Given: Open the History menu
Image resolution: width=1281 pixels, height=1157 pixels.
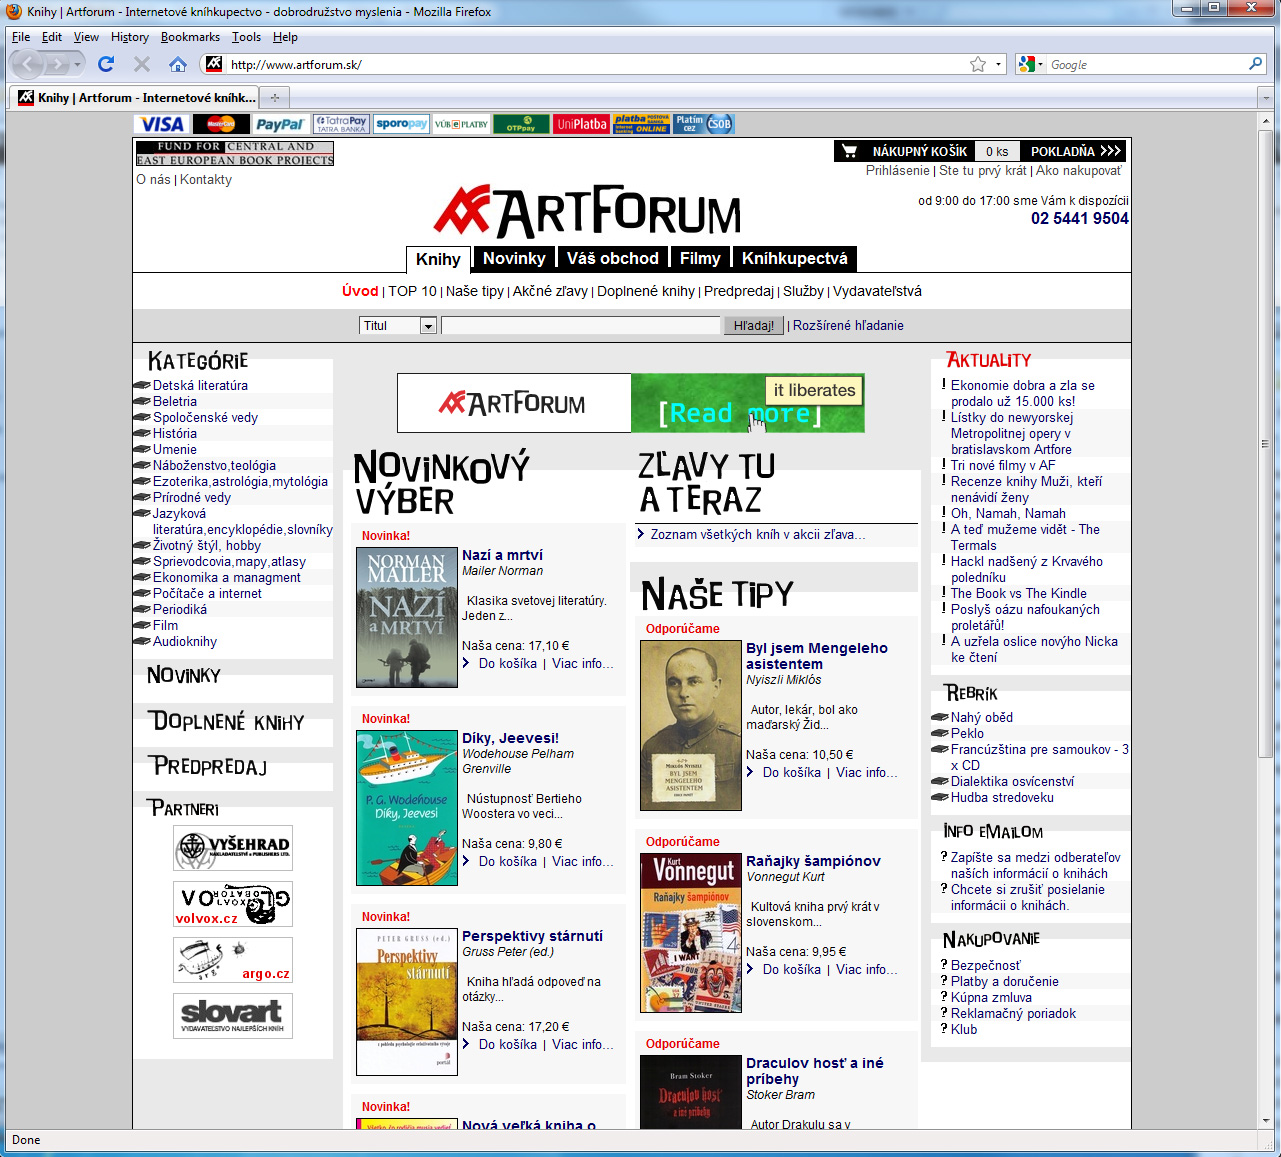Looking at the screenshot, I should coord(130,37).
